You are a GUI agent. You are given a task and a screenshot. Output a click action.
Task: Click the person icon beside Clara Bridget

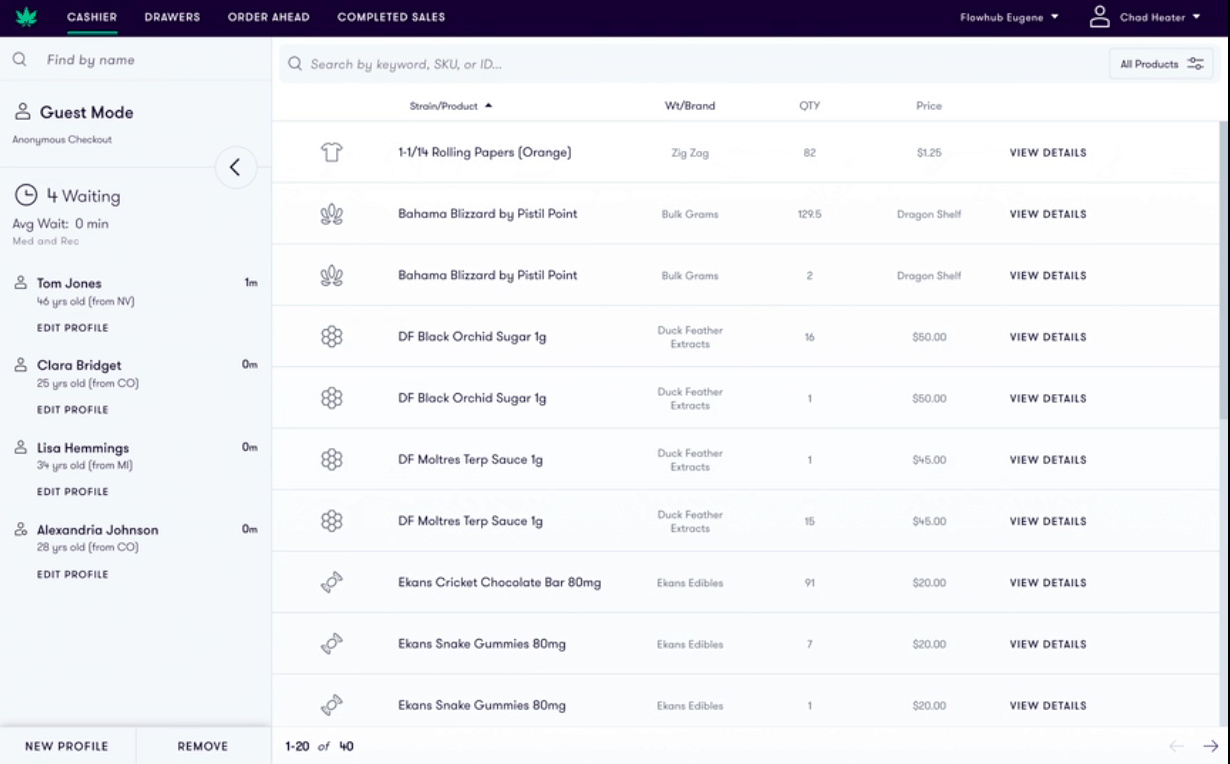(x=21, y=365)
